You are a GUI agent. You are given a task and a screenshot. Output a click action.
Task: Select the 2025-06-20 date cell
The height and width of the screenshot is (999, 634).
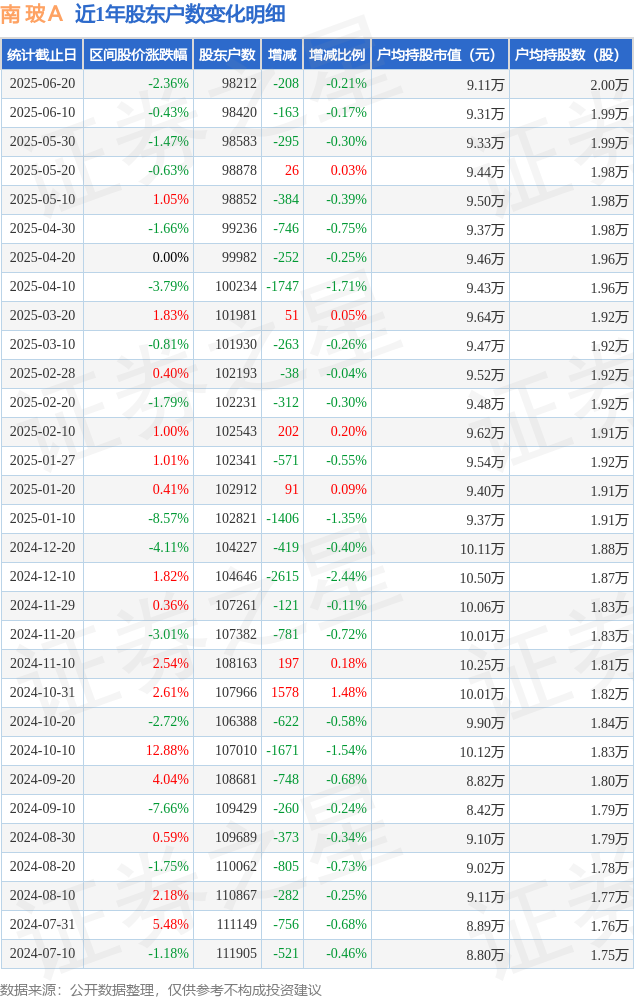pyautogui.click(x=42, y=83)
